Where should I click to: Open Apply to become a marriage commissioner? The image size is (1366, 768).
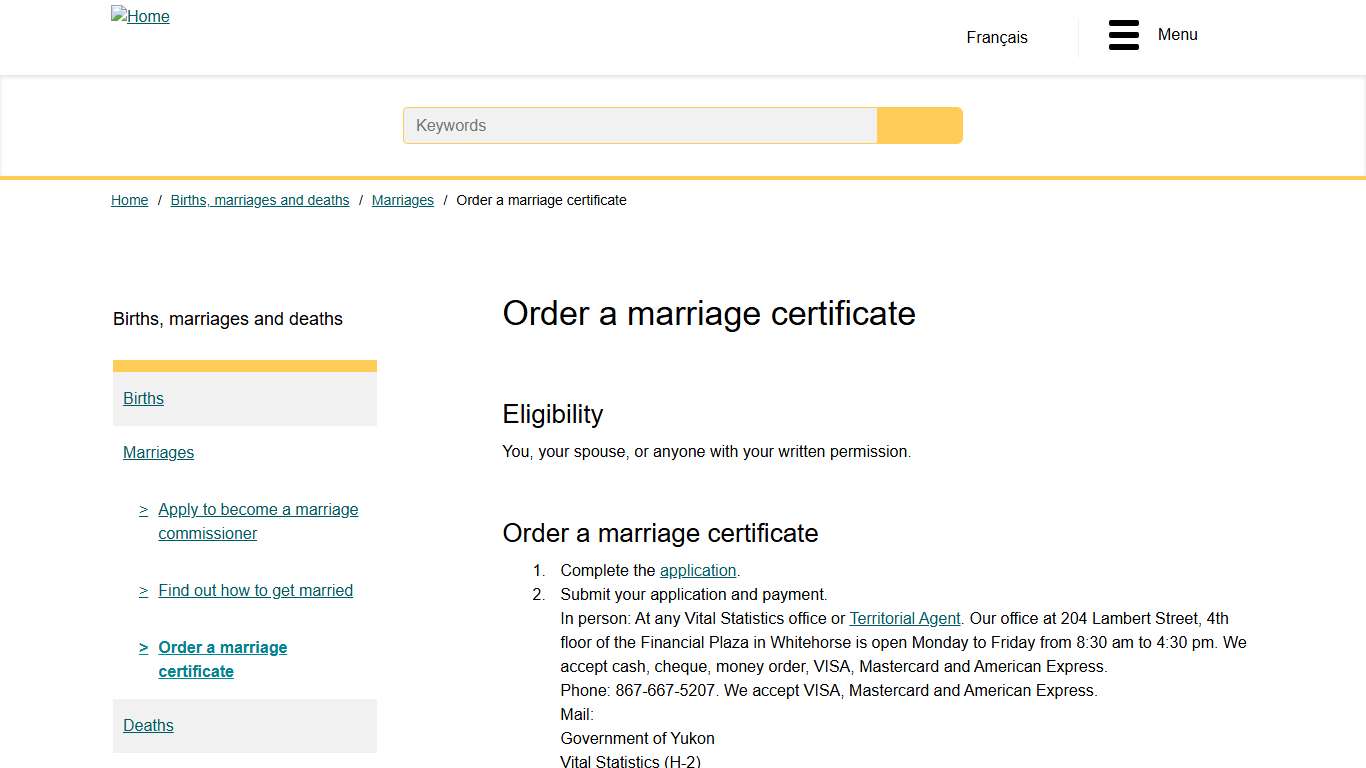258,509
